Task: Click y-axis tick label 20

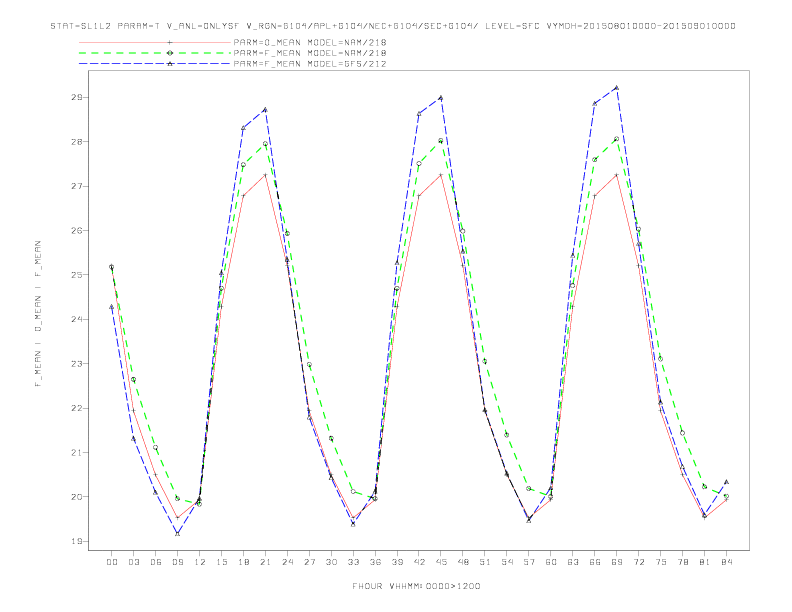Action: pyautogui.click(x=76, y=497)
